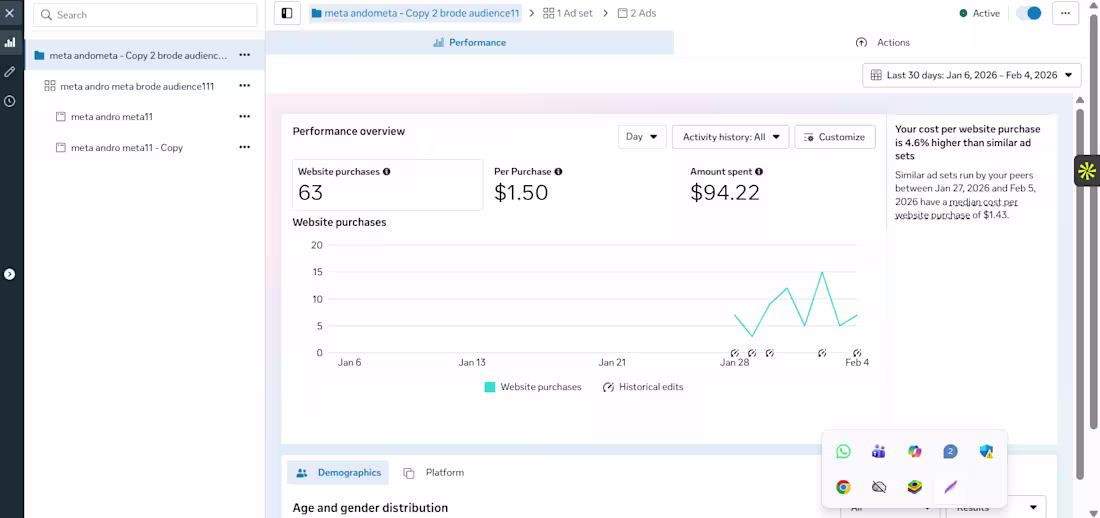Close the Ads Manager side panel
This screenshot has width=1100, height=518.
(10, 13)
